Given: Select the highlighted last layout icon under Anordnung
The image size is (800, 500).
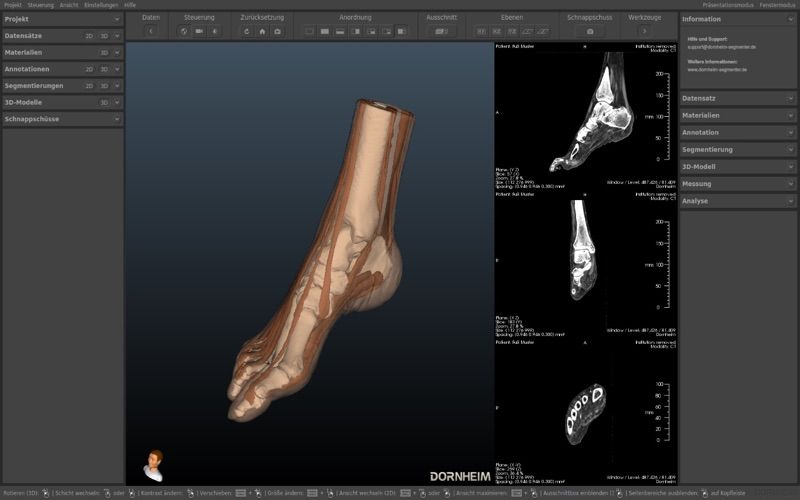Looking at the screenshot, I should point(402,31).
